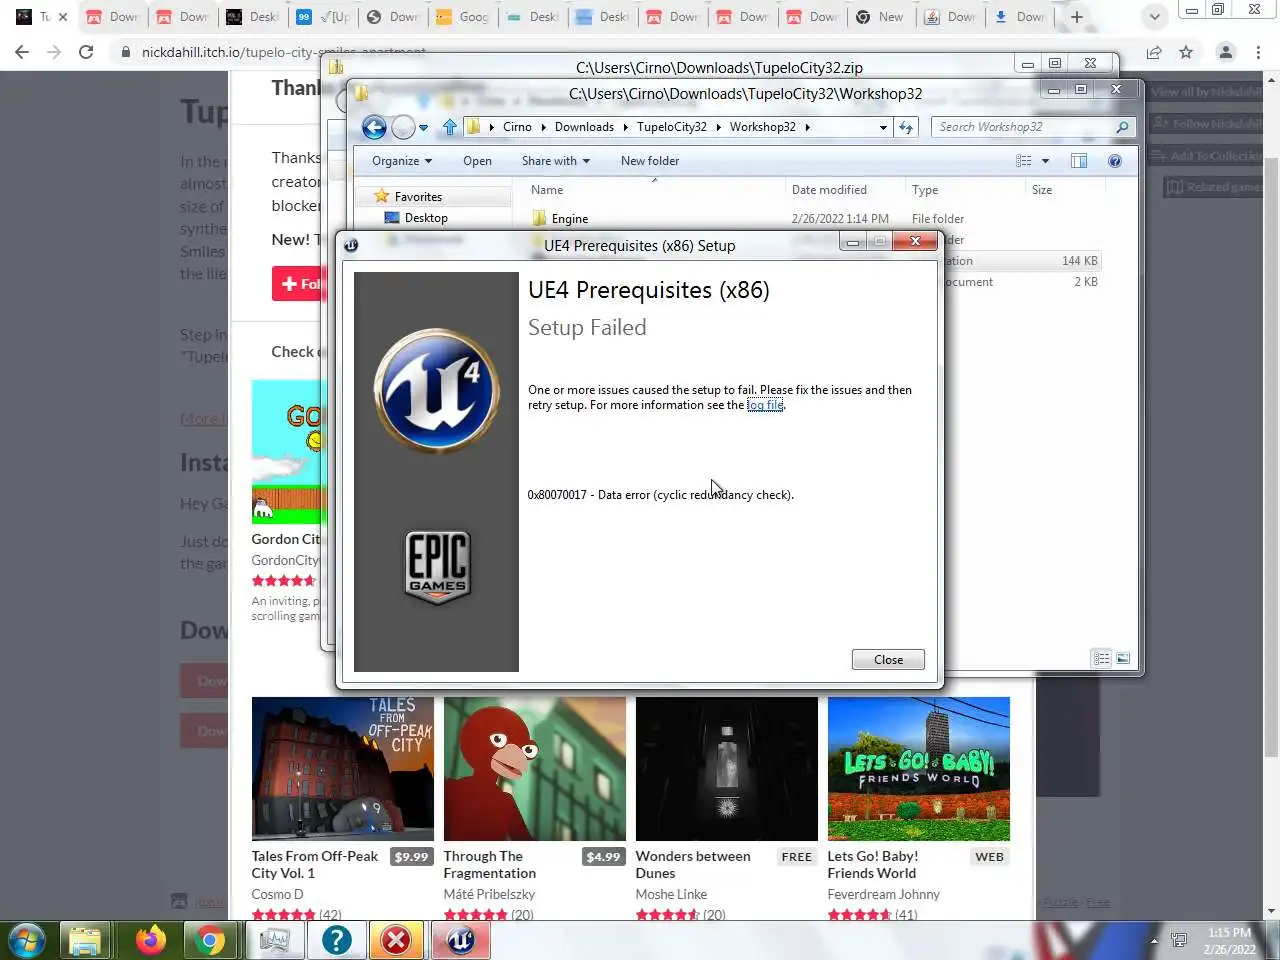
Task: Click TupeloCity32 in breadcrumb path
Action: (672, 127)
